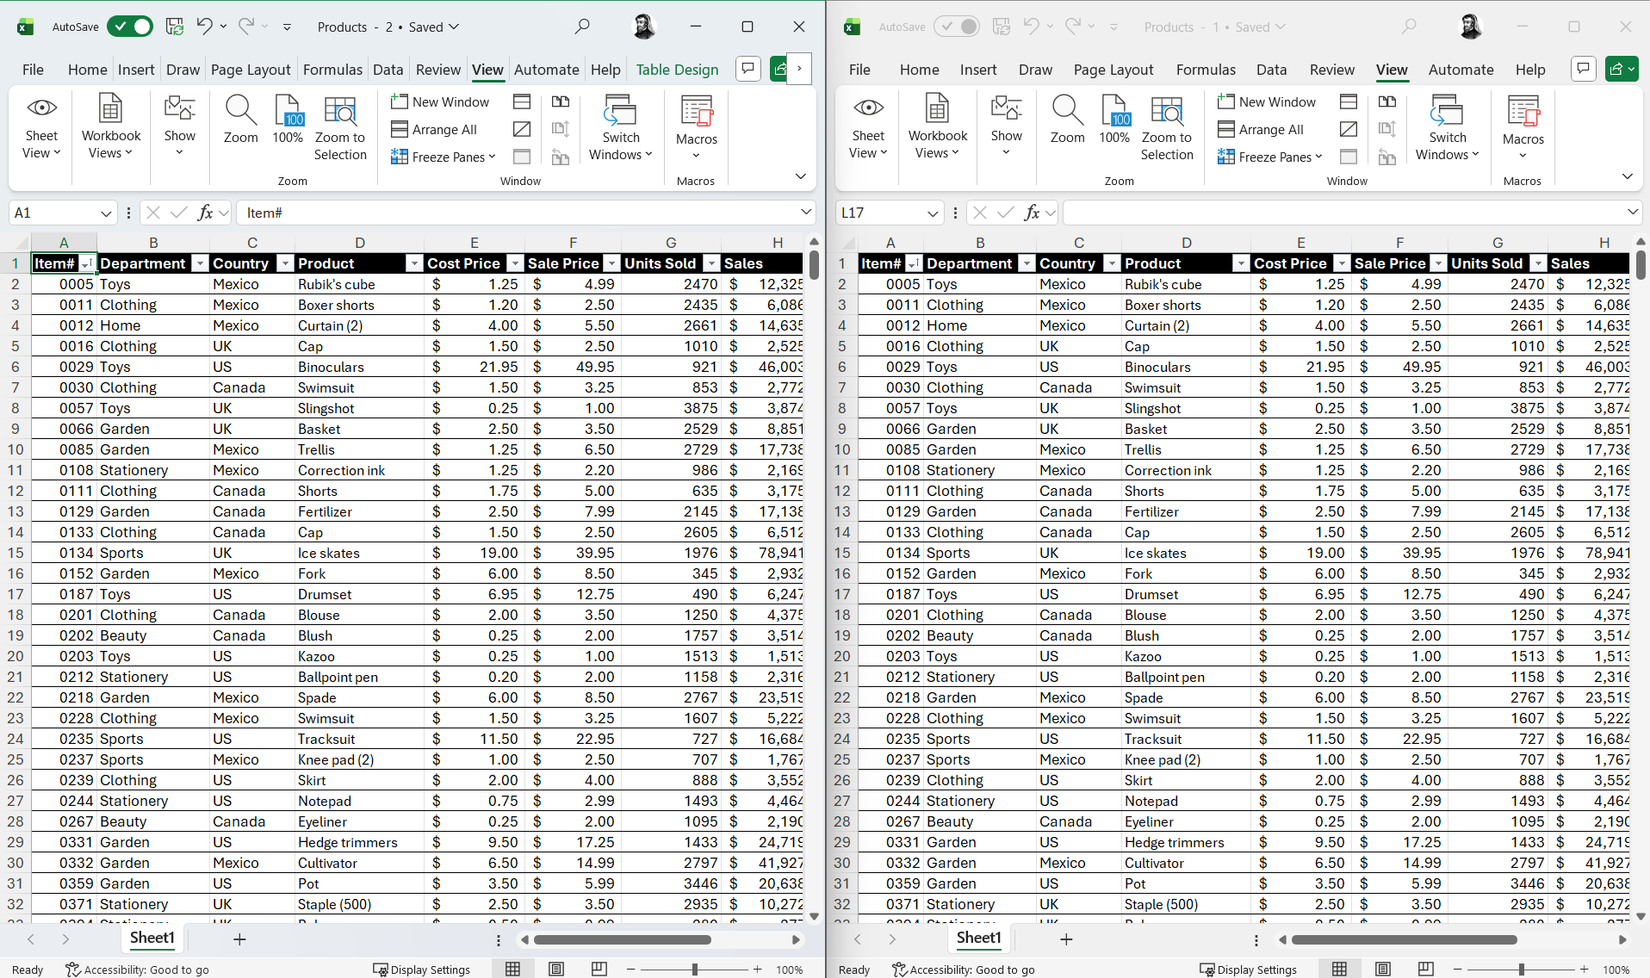1650x978 pixels.
Task: Click the Save icon in Quick Access Toolbar
Action: pos(174,27)
